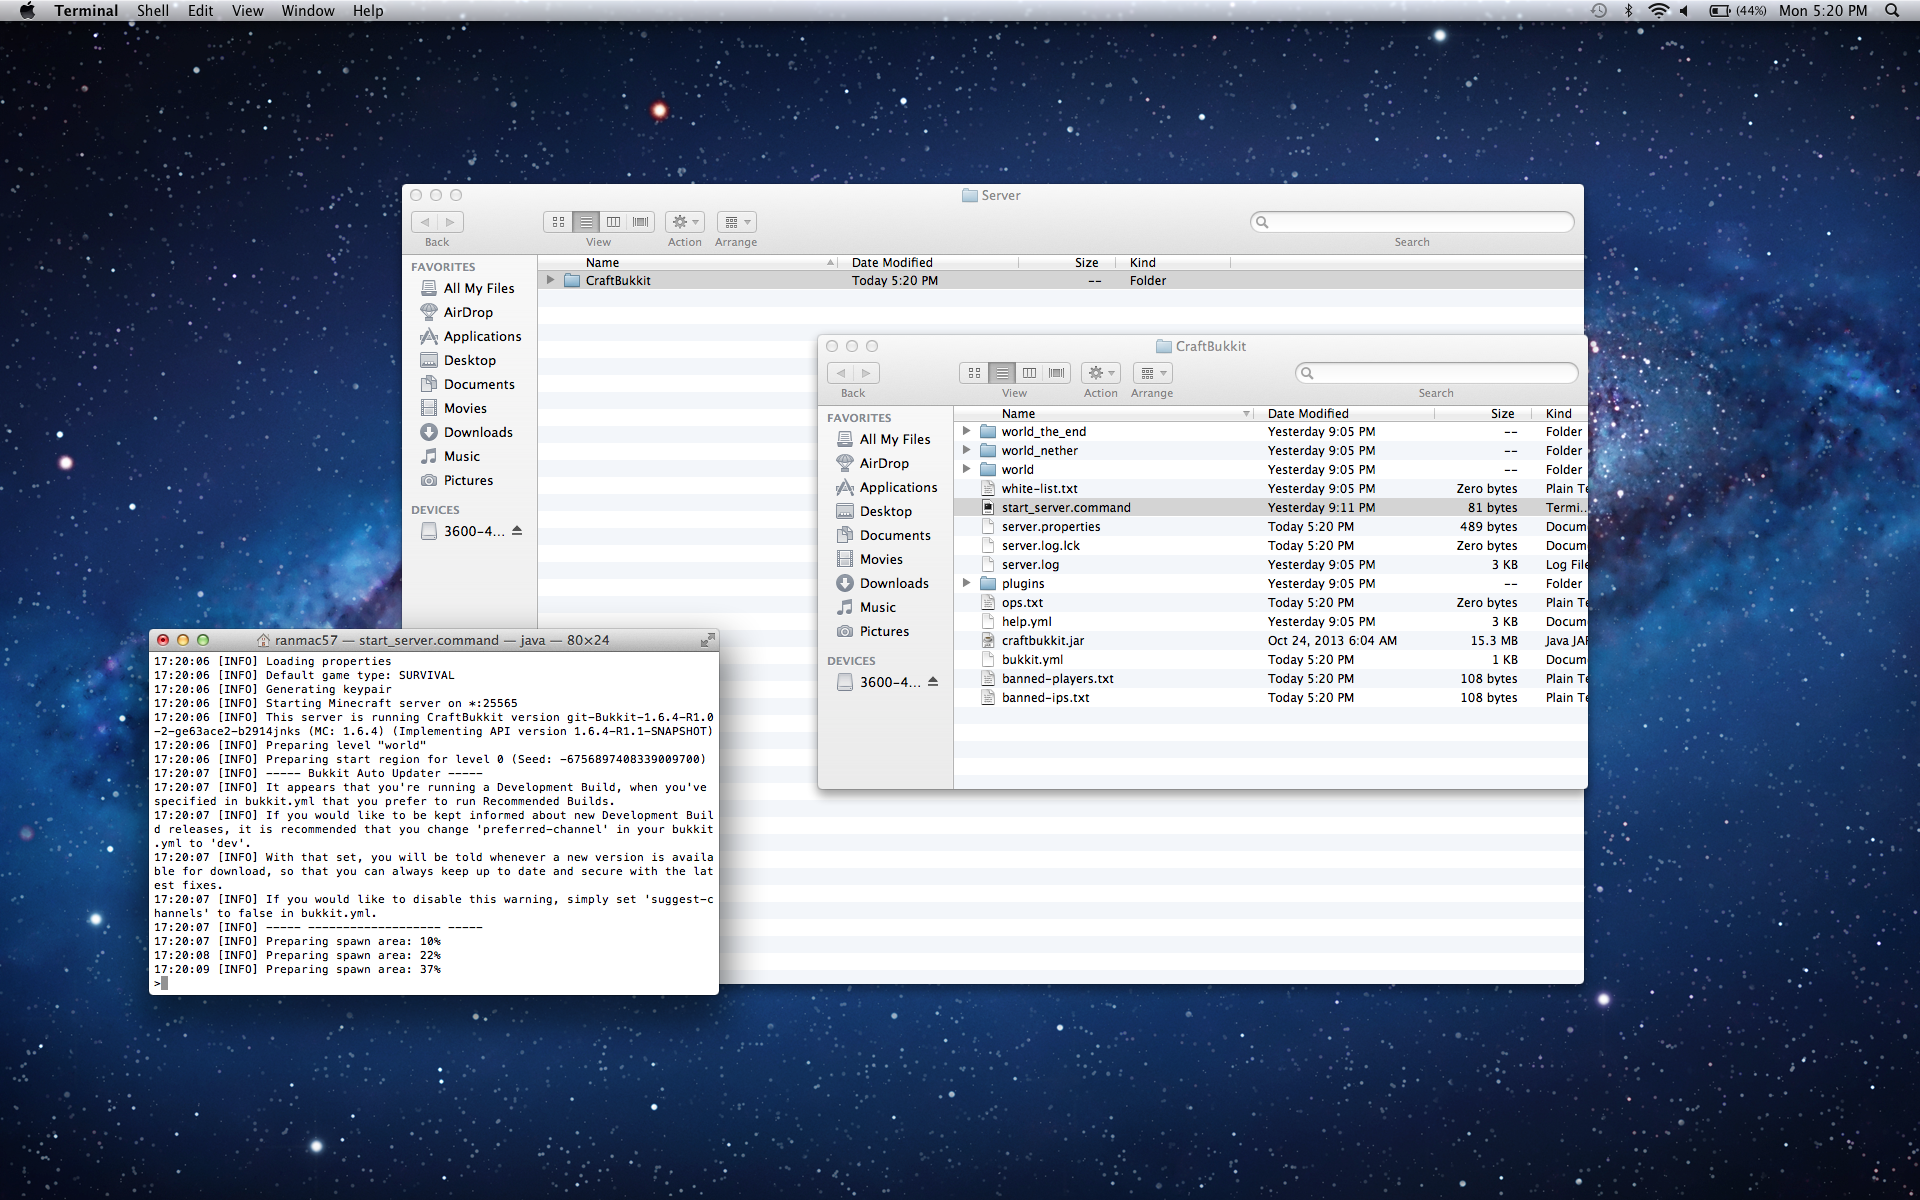Open Spotlight search magnifier icon
Viewport: 1920px width, 1200px height.
[x=1892, y=11]
